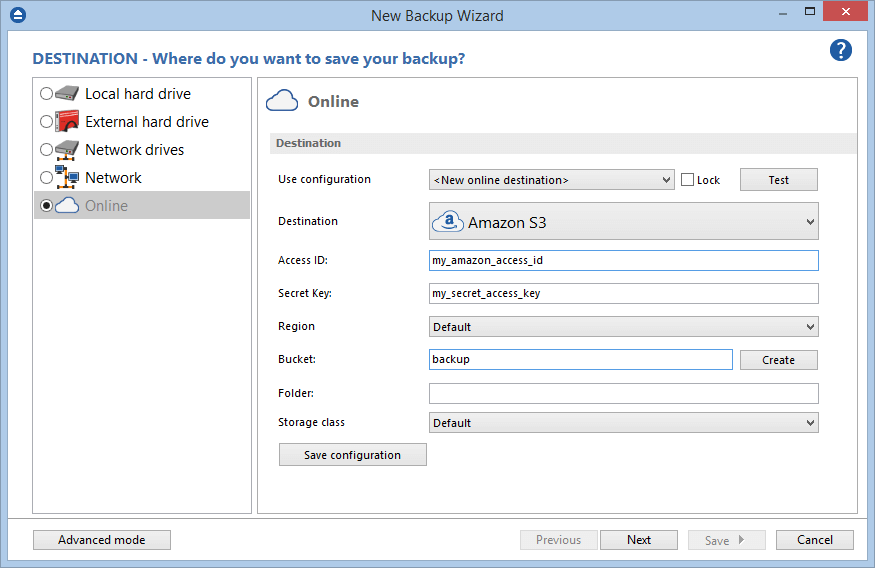Expand the Storage class dropdown
The height and width of the screenshot is (568, 875).
click(x=623, y=422)
